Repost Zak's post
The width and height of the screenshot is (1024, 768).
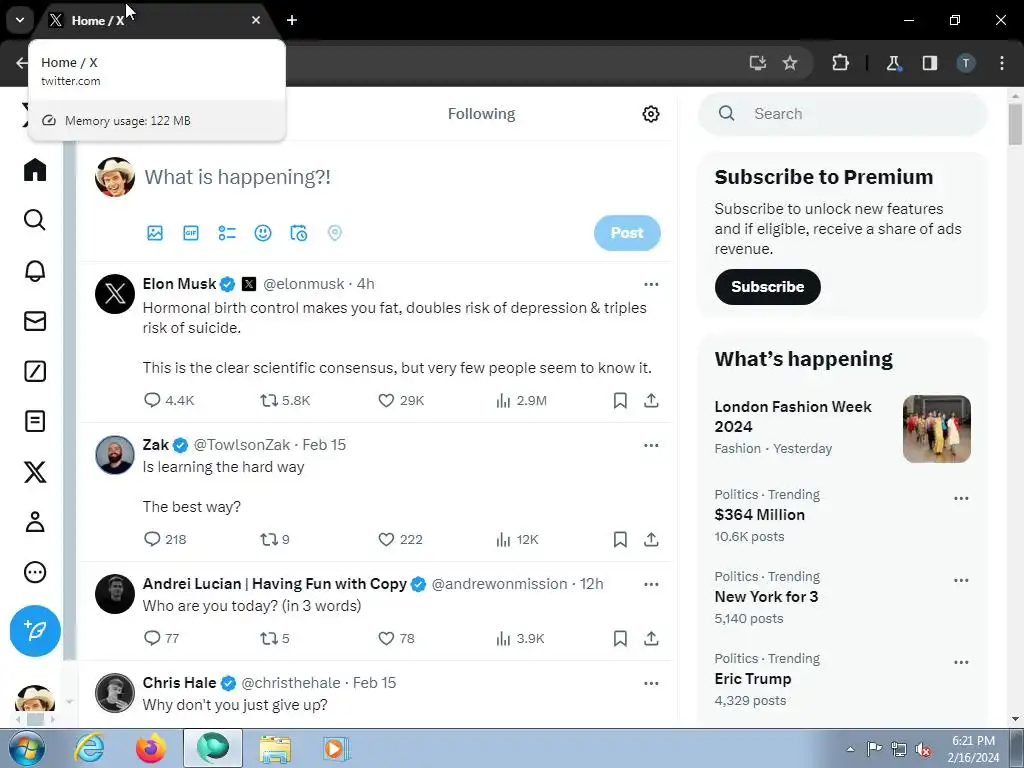click(274, 539)
